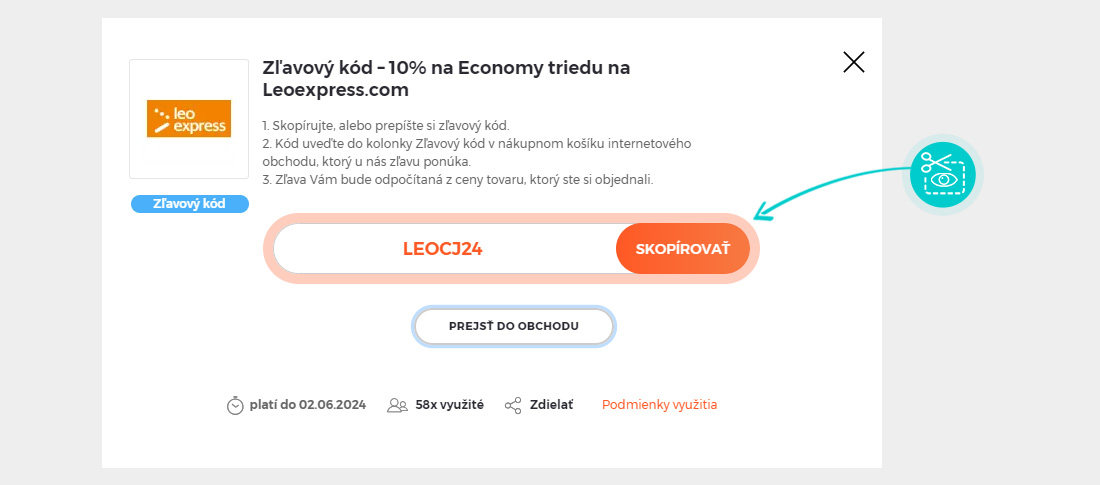Click the share network icon
1100x485 pixels.
click(514, 405)
